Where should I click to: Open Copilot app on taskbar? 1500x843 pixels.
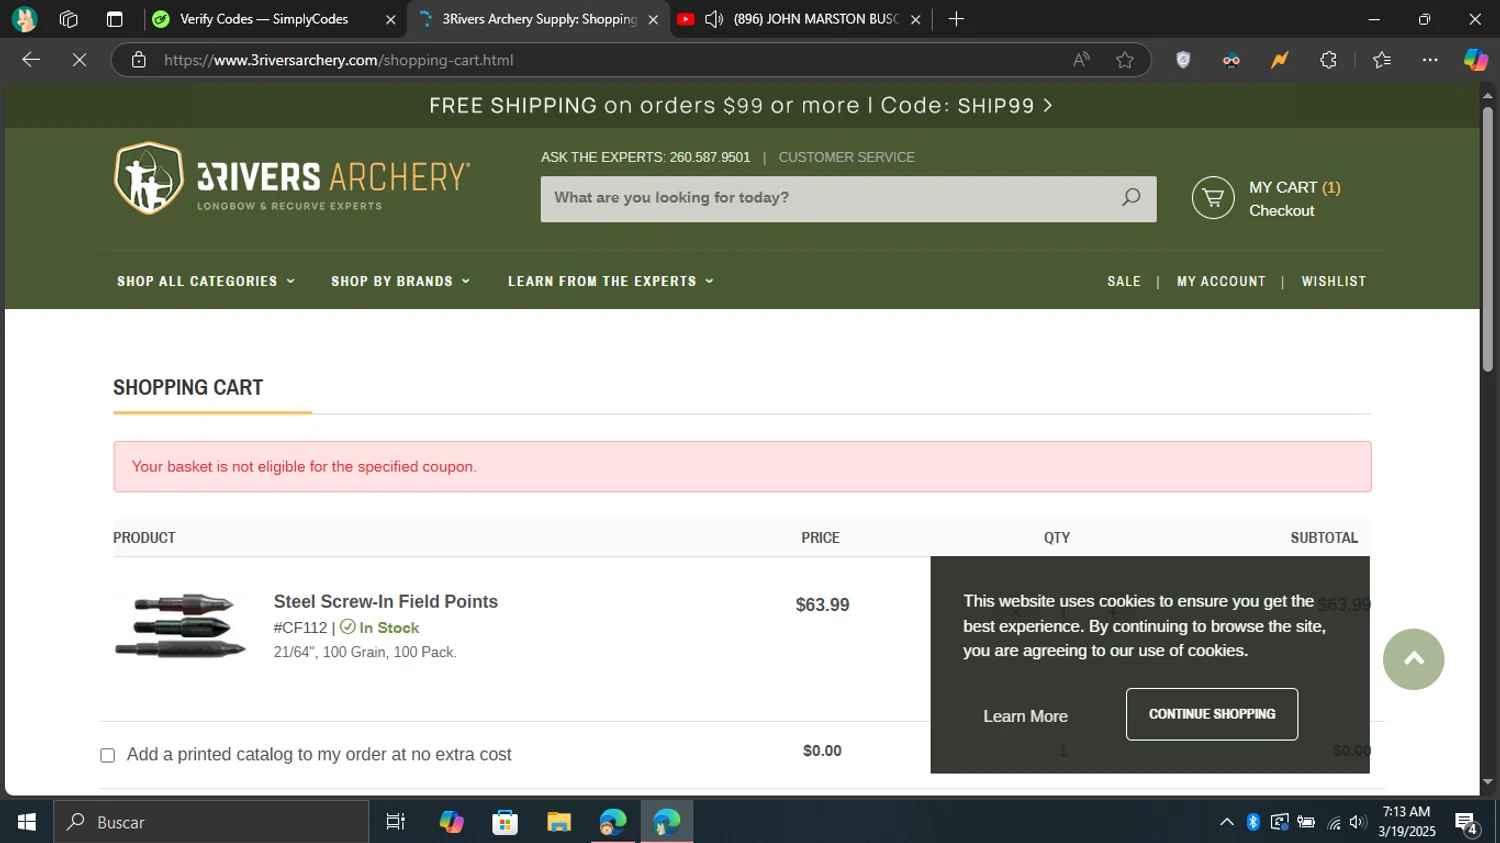tap(451, 822)
